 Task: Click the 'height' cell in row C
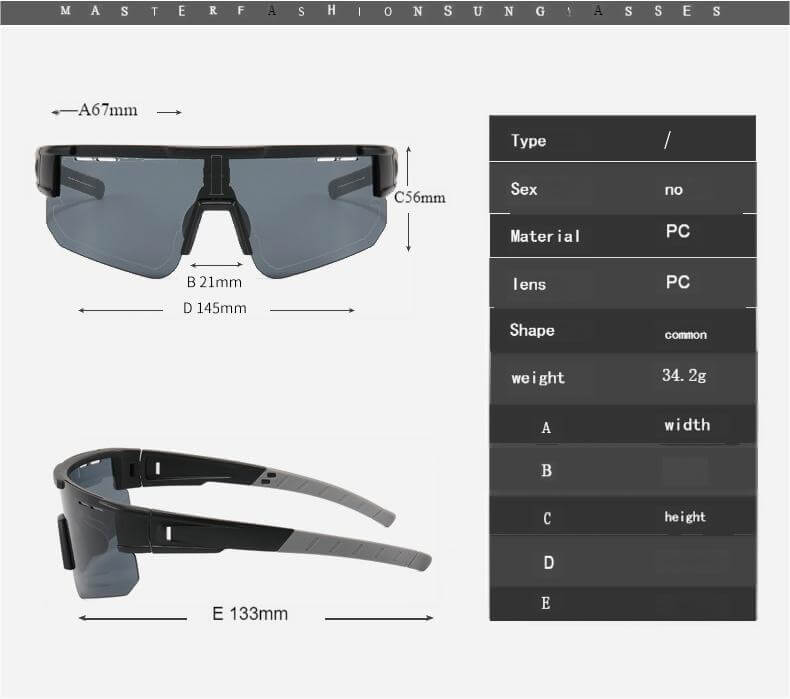point(685,517)
